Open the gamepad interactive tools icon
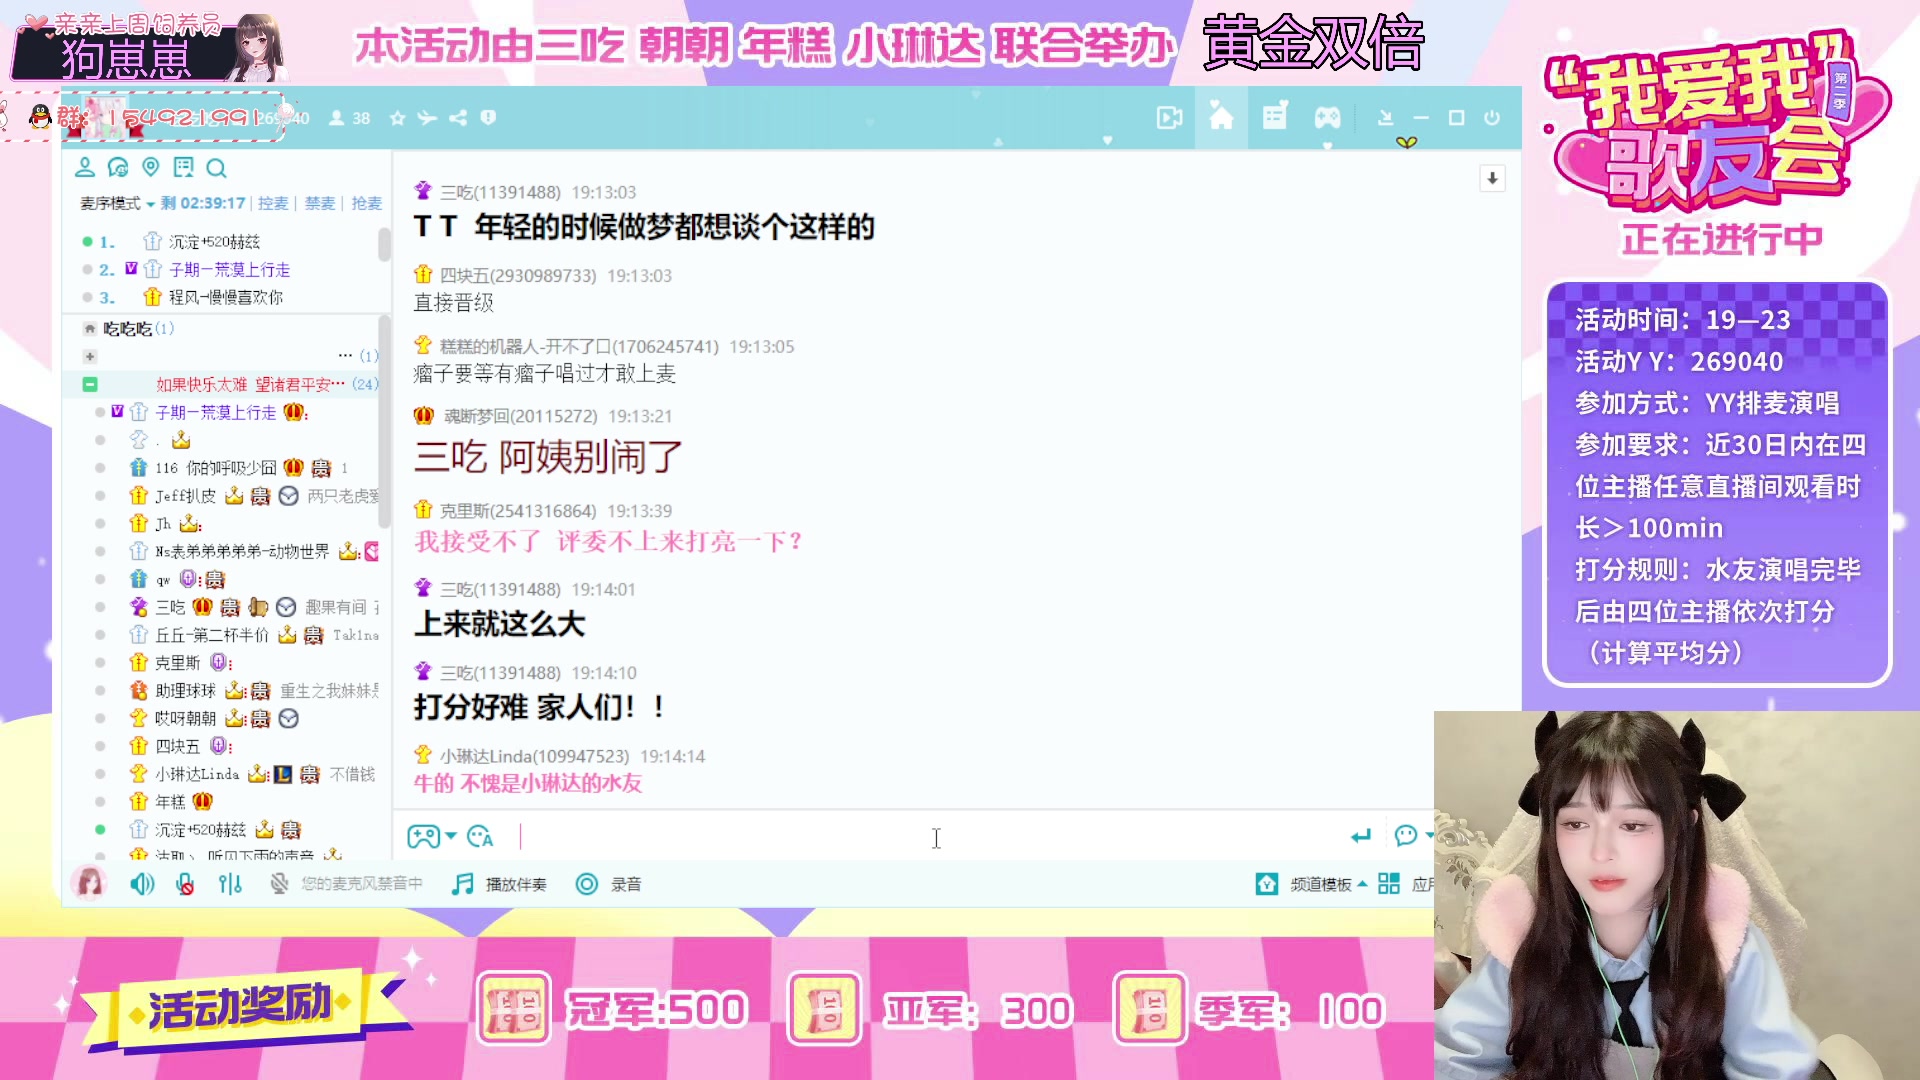 pyautogui.click(x=423, y=836)
